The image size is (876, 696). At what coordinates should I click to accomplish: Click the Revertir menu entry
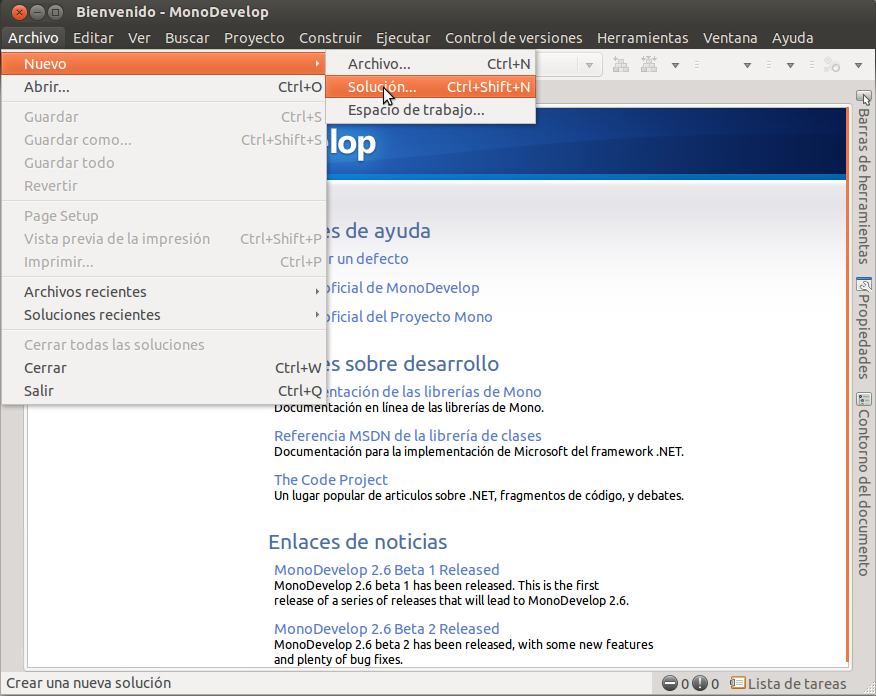click(164, 185)
